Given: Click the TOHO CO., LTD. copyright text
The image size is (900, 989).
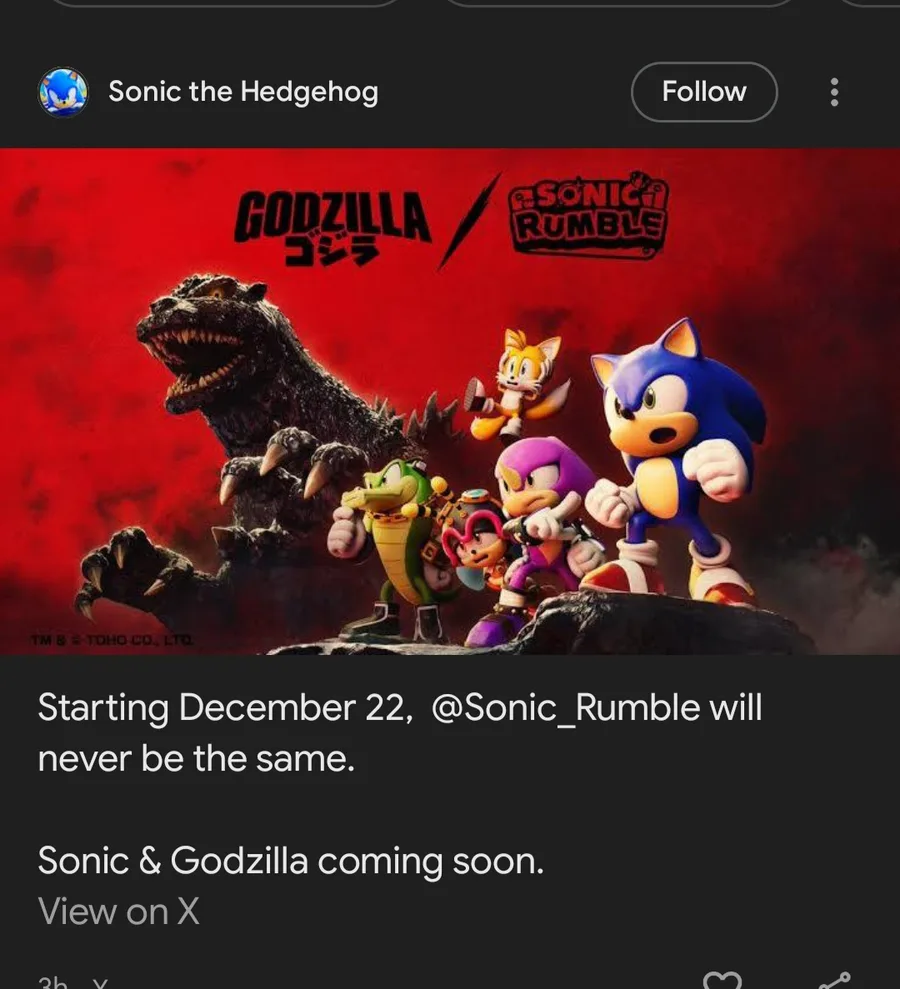Looking at the screenshot, I should [x=112, y=641].
